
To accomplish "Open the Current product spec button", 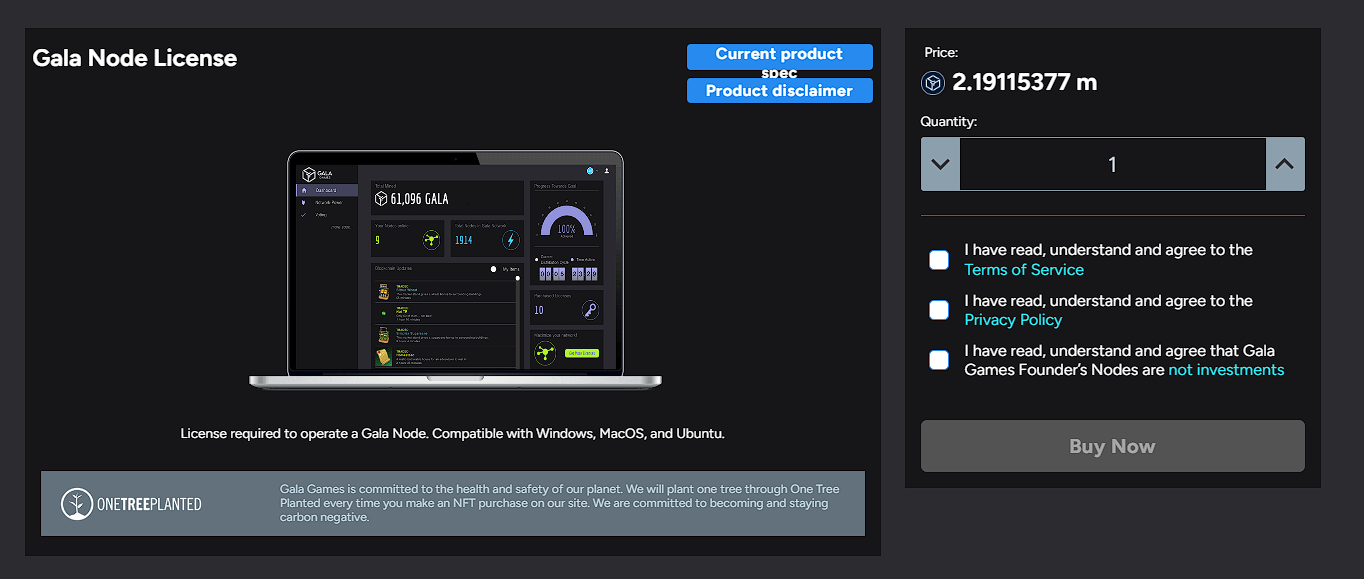I will click(x=780, y=57).
